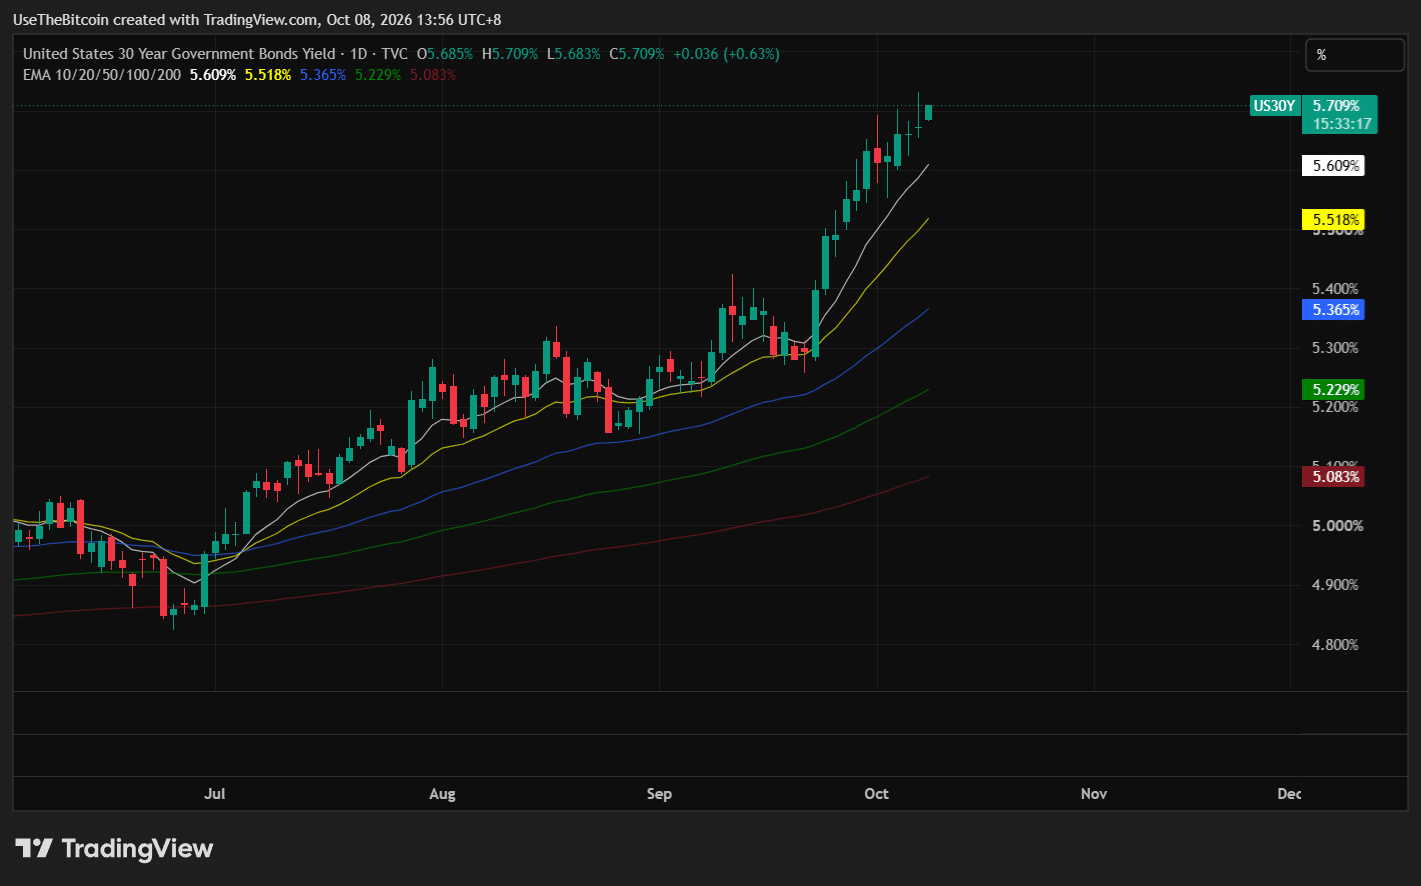Click the 4.800% price axis label
The width and height of the screenshot is (1421, 886).
click(1336, 645)
